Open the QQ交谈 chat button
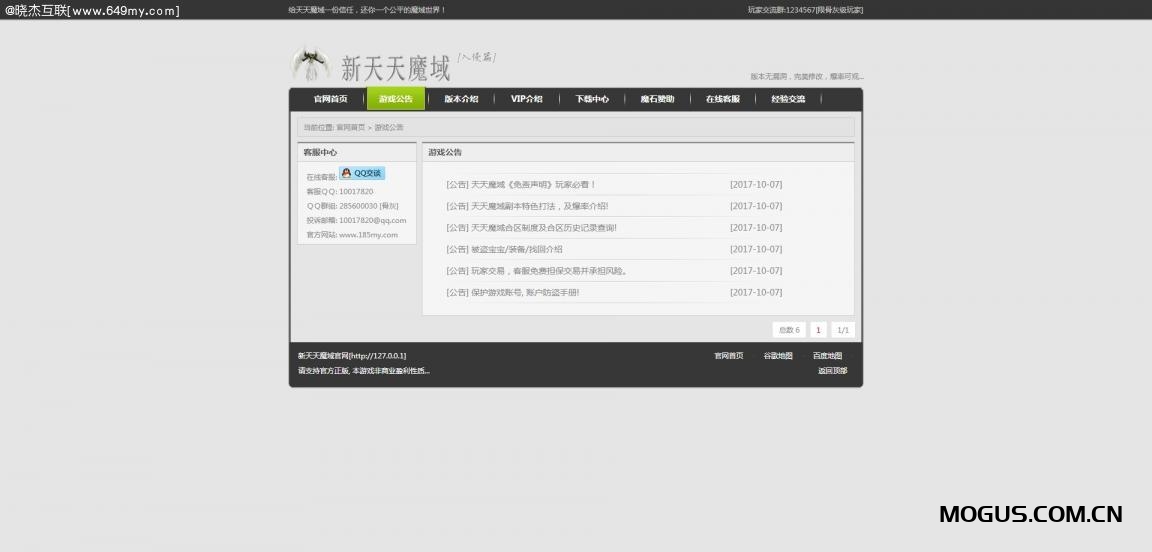 (x=362, y=173)
